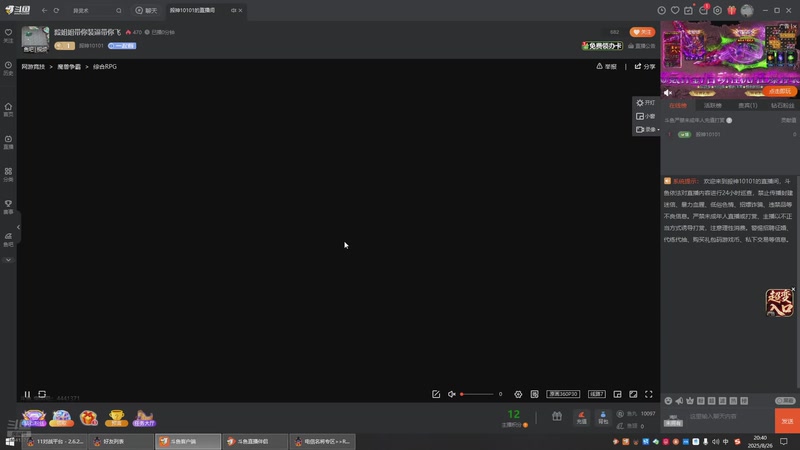Expand the 录像 recording dropdown
This screenshot has height=450, width=800.
(647, 130)
